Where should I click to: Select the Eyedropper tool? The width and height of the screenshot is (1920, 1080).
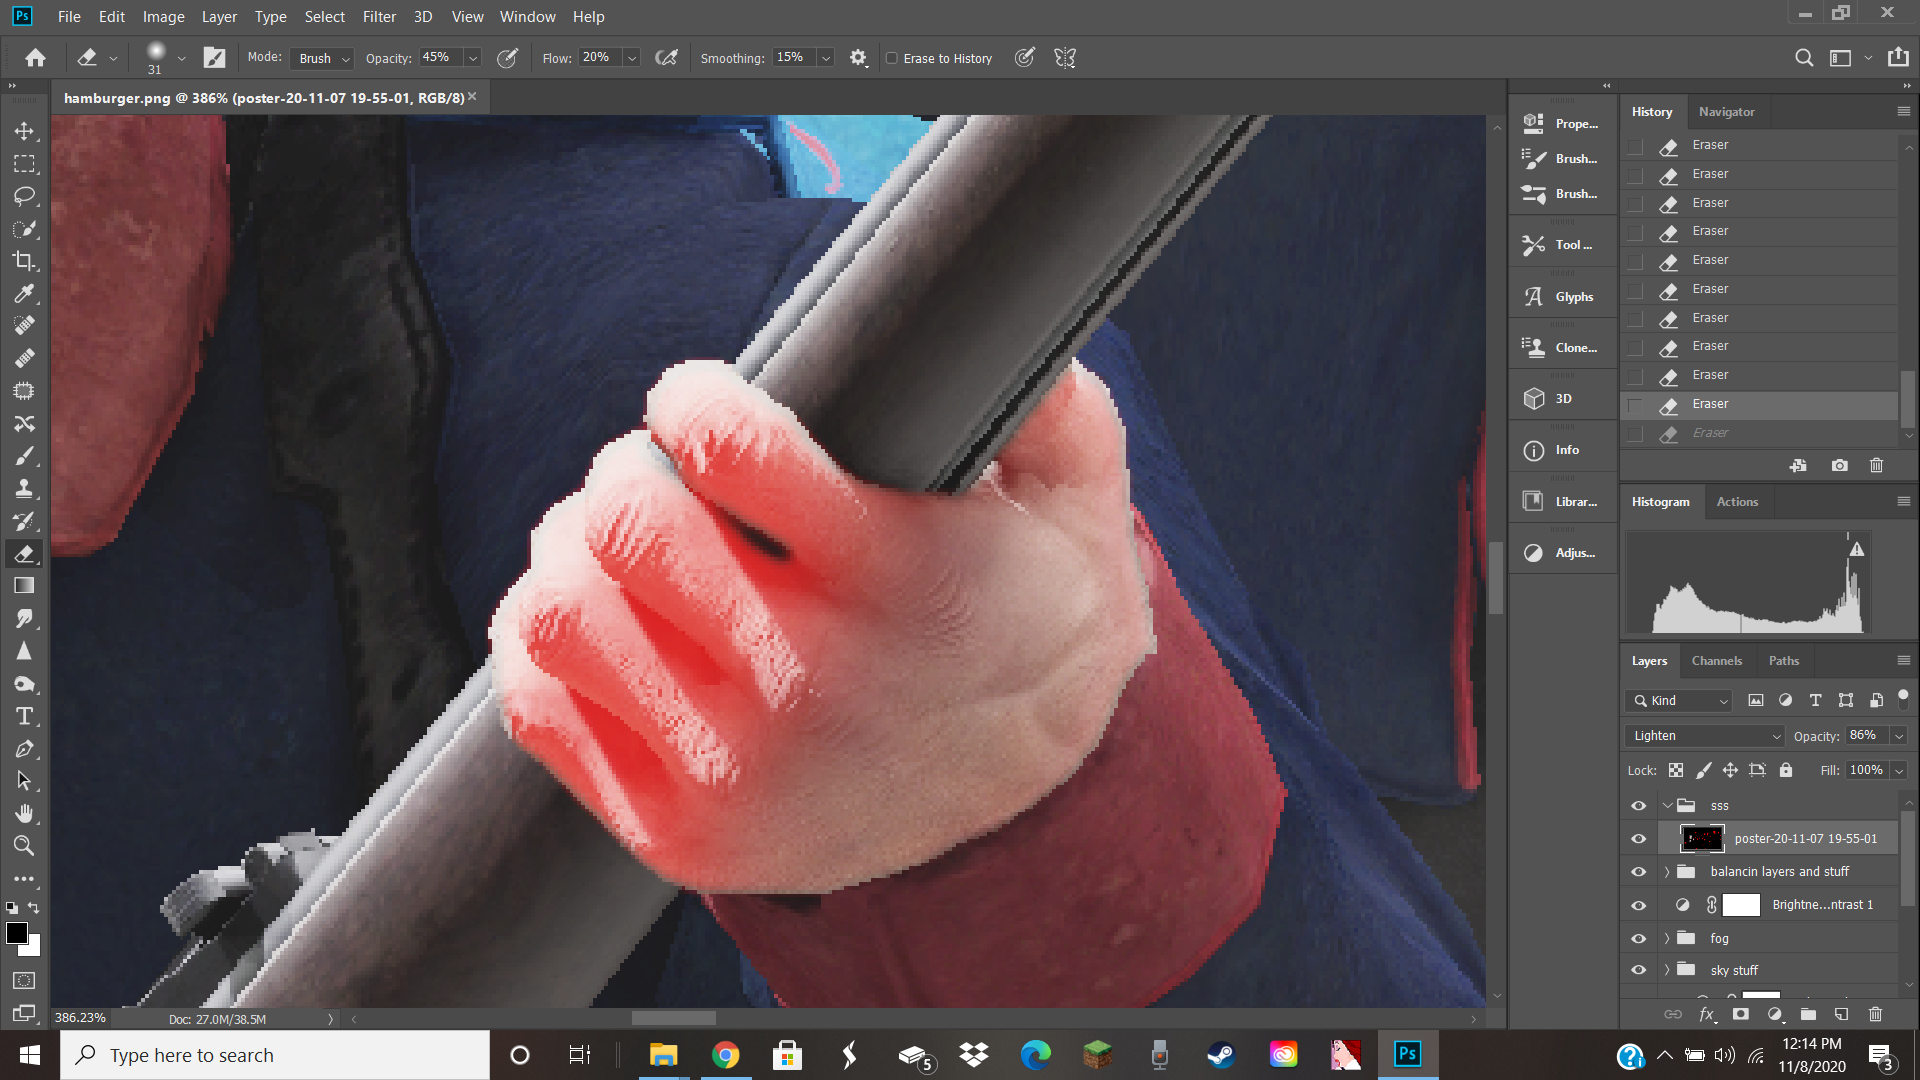pyautogui.click(x=24, y=294)
